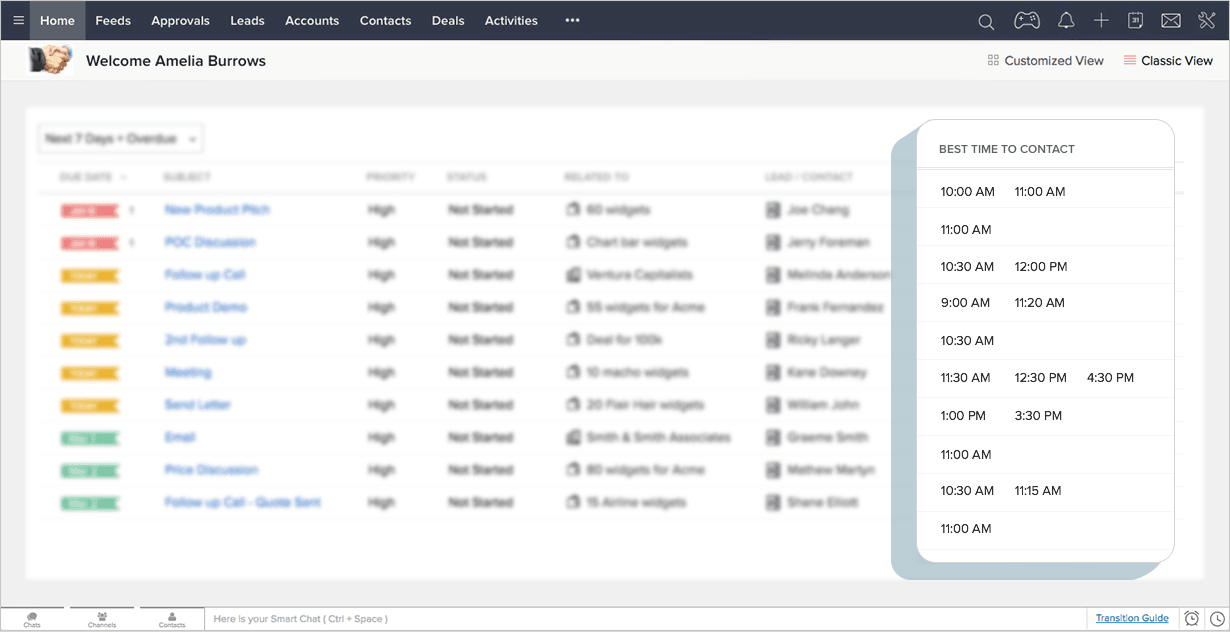Navigate to the Leads module tab
This screenshot has height=632, width=1230.
click(247, 20)
